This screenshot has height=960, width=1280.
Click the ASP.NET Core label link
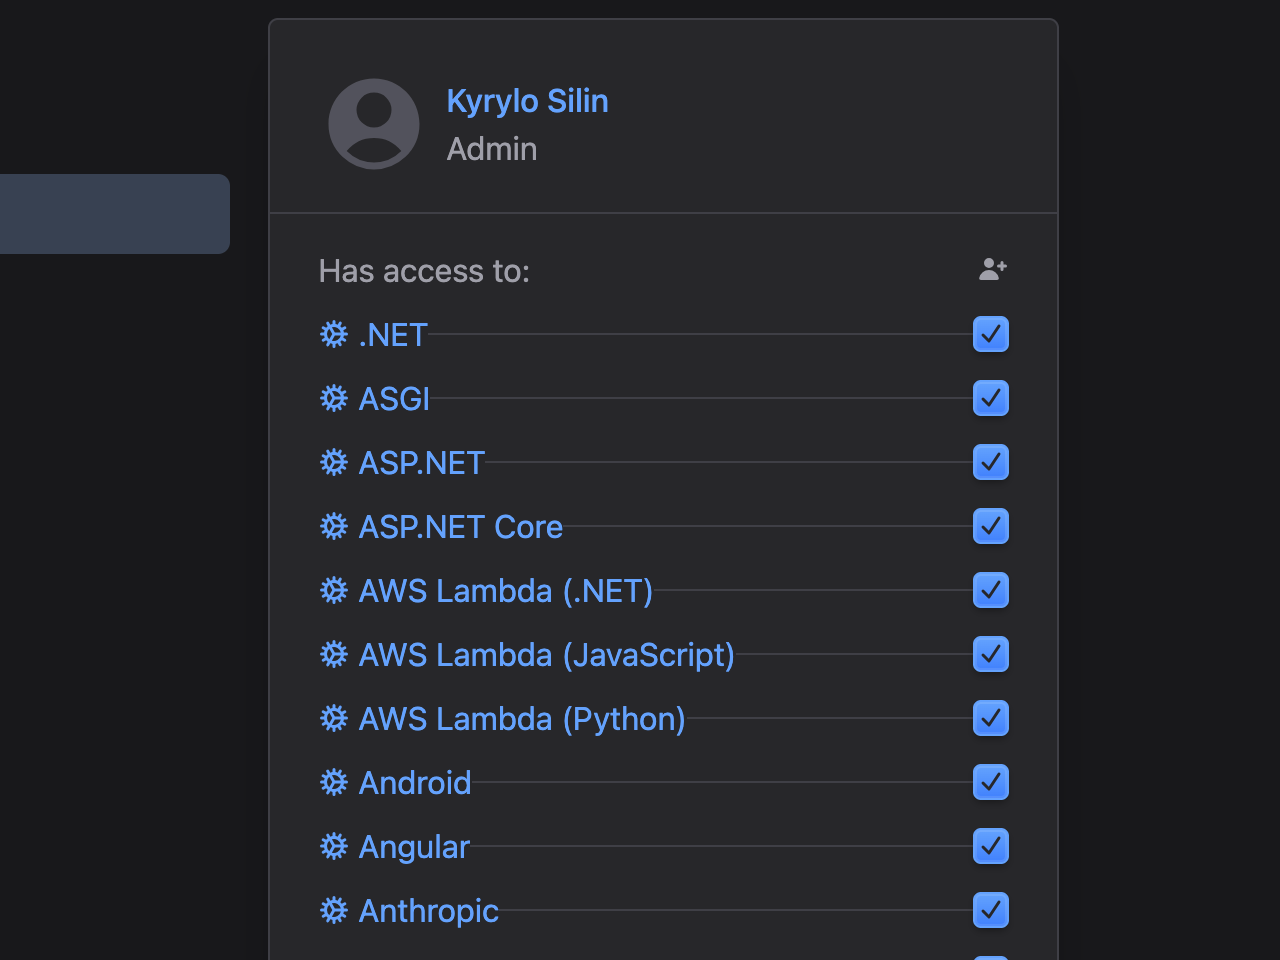click(x=460, y=526)
